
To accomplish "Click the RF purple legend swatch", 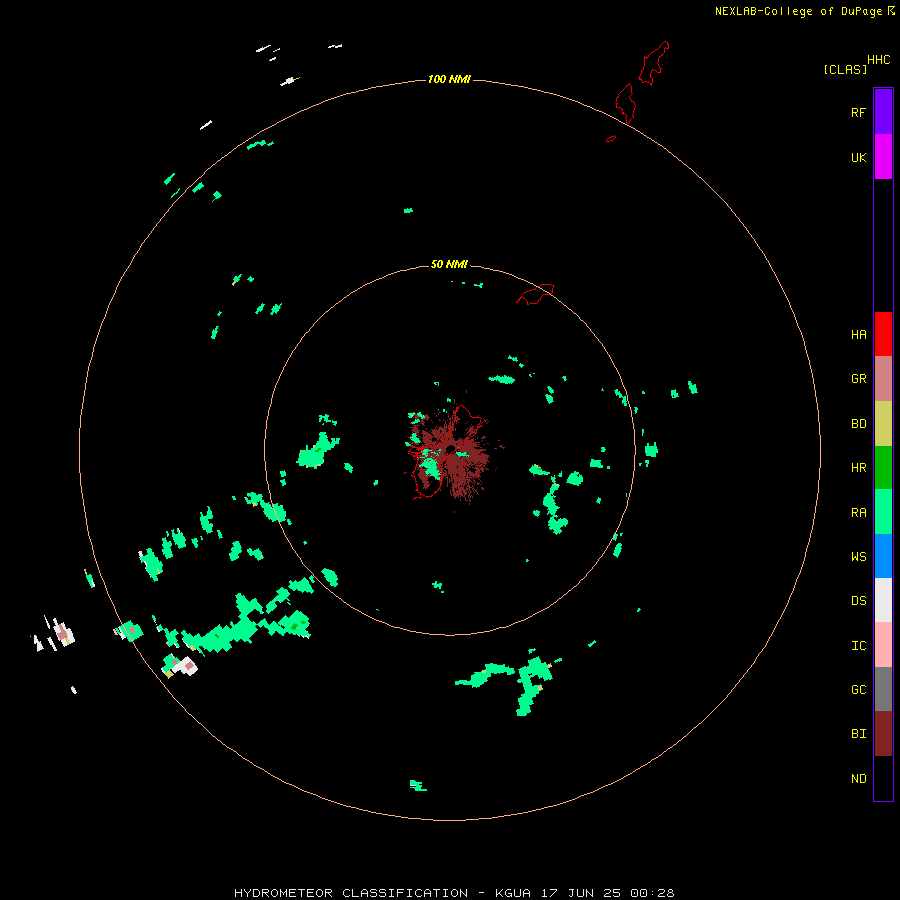I will click(x=883, y=112).
